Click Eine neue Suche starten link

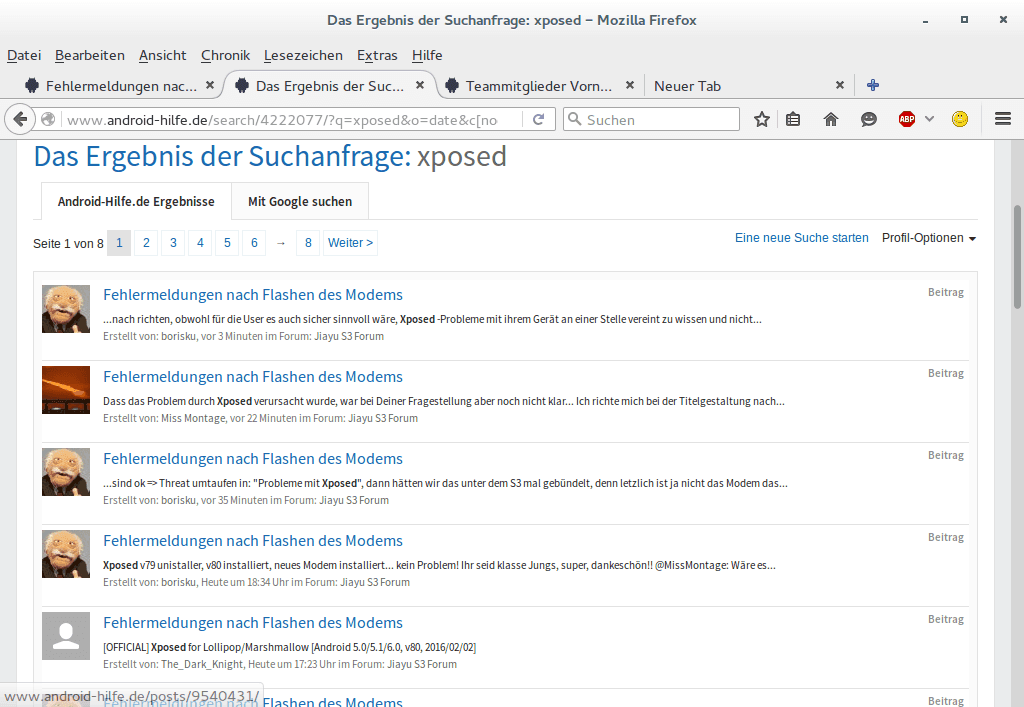[x=801, y=238]
